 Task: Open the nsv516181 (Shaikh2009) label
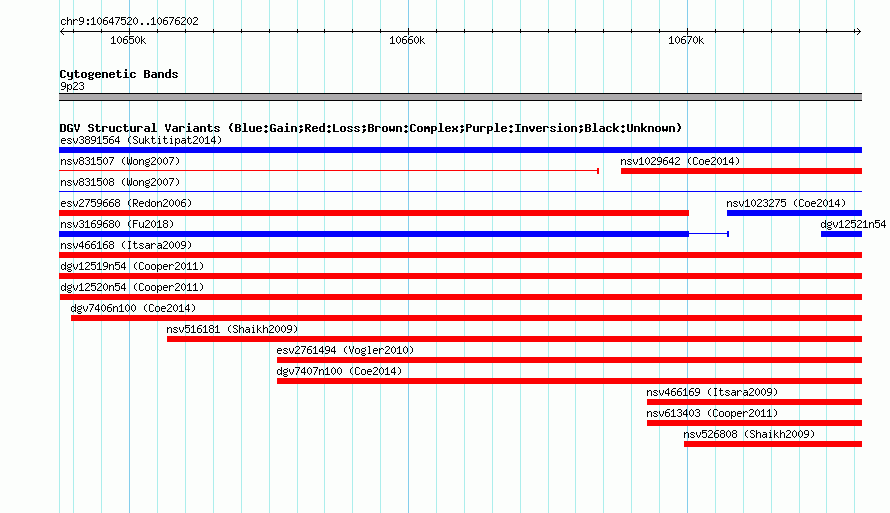click(232, 329)
